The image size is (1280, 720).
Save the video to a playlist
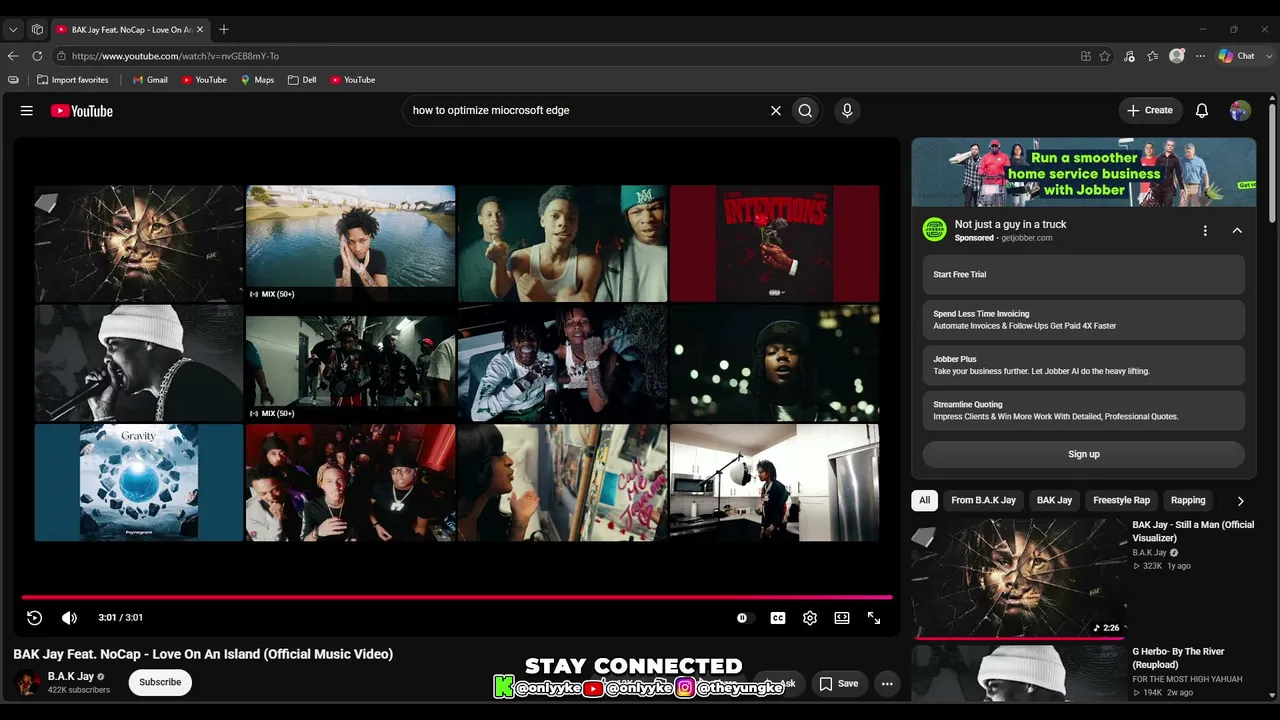838,684
